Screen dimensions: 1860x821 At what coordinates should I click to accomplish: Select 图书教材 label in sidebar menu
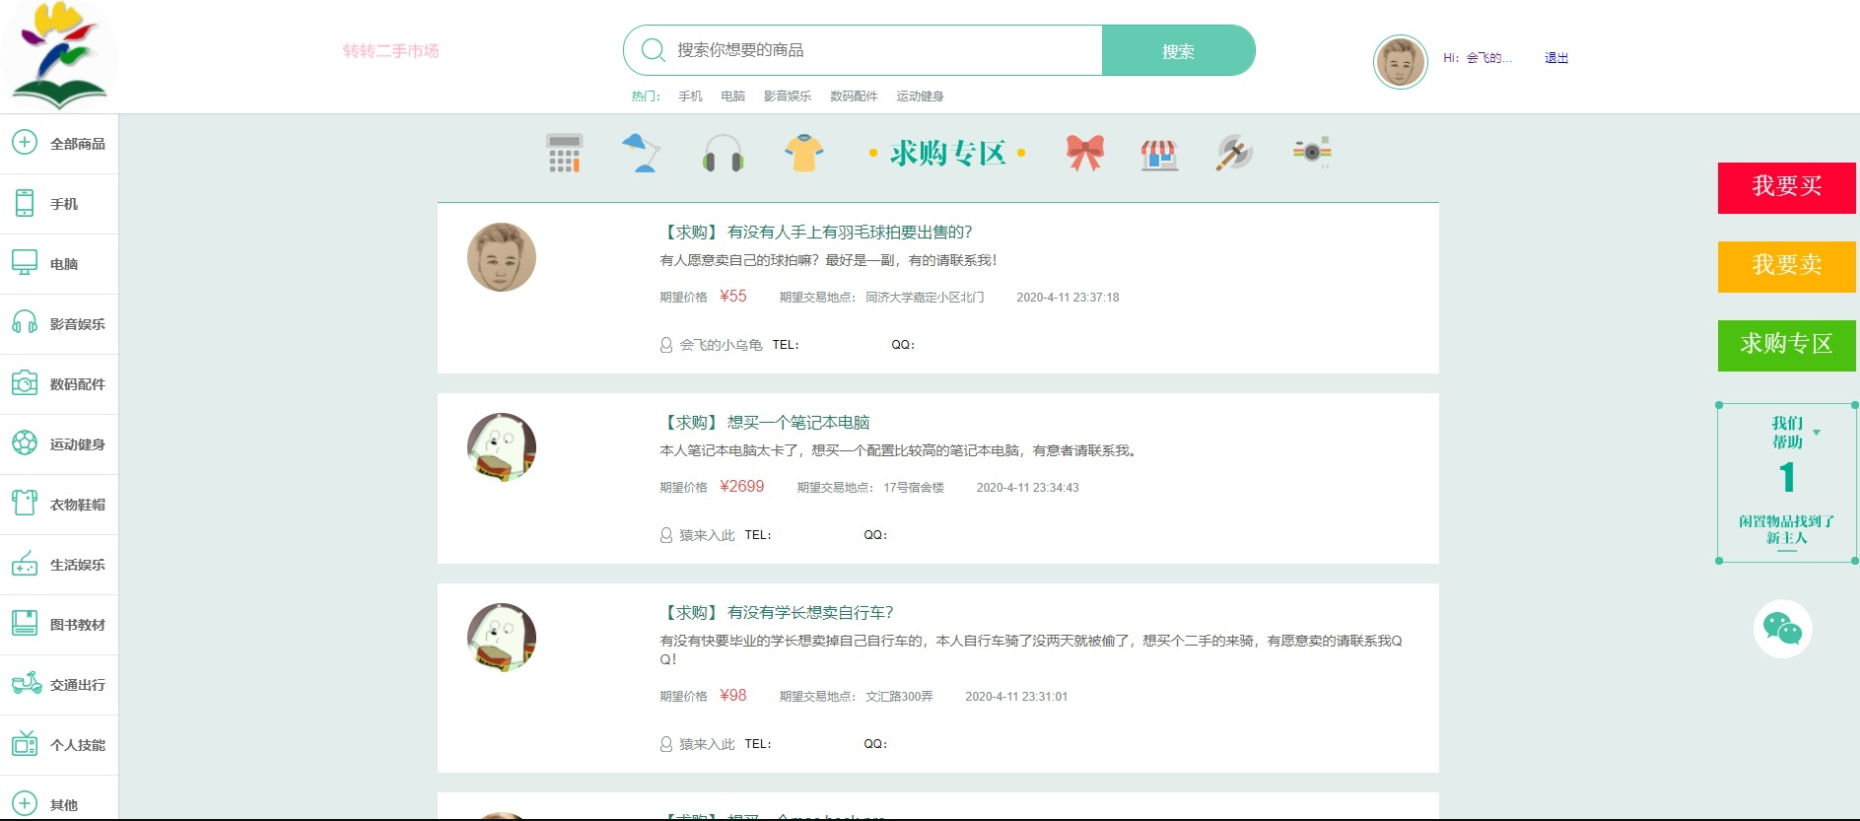click(x=78, y=625)
